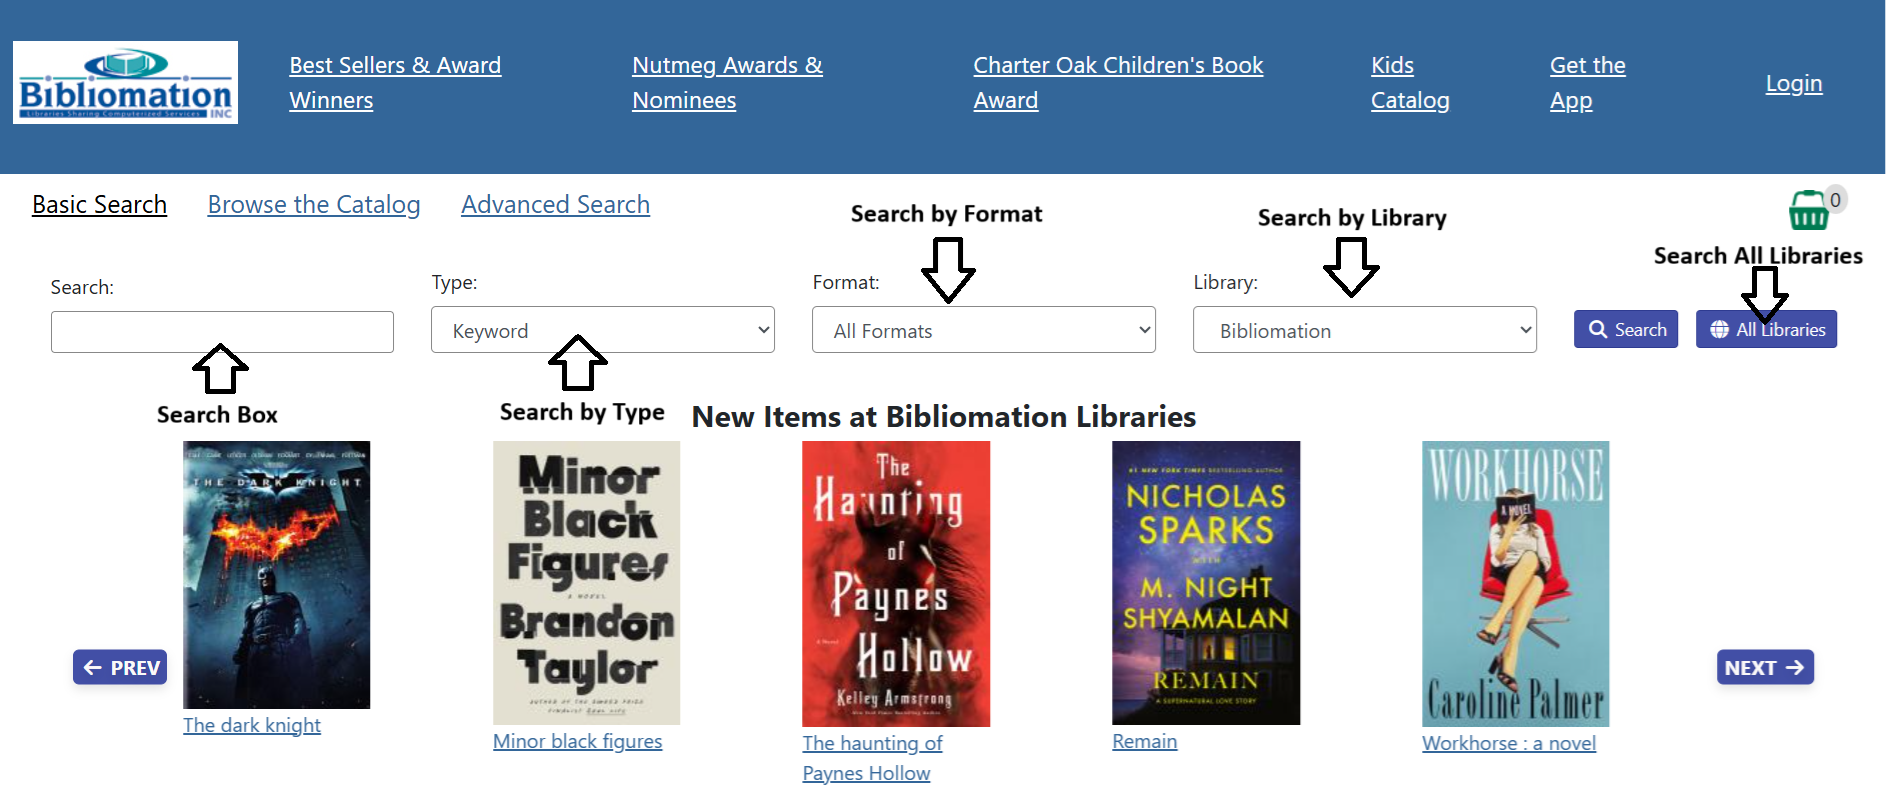
Task: Expand the All Formats dropdown
Action: tap(983, 330)
